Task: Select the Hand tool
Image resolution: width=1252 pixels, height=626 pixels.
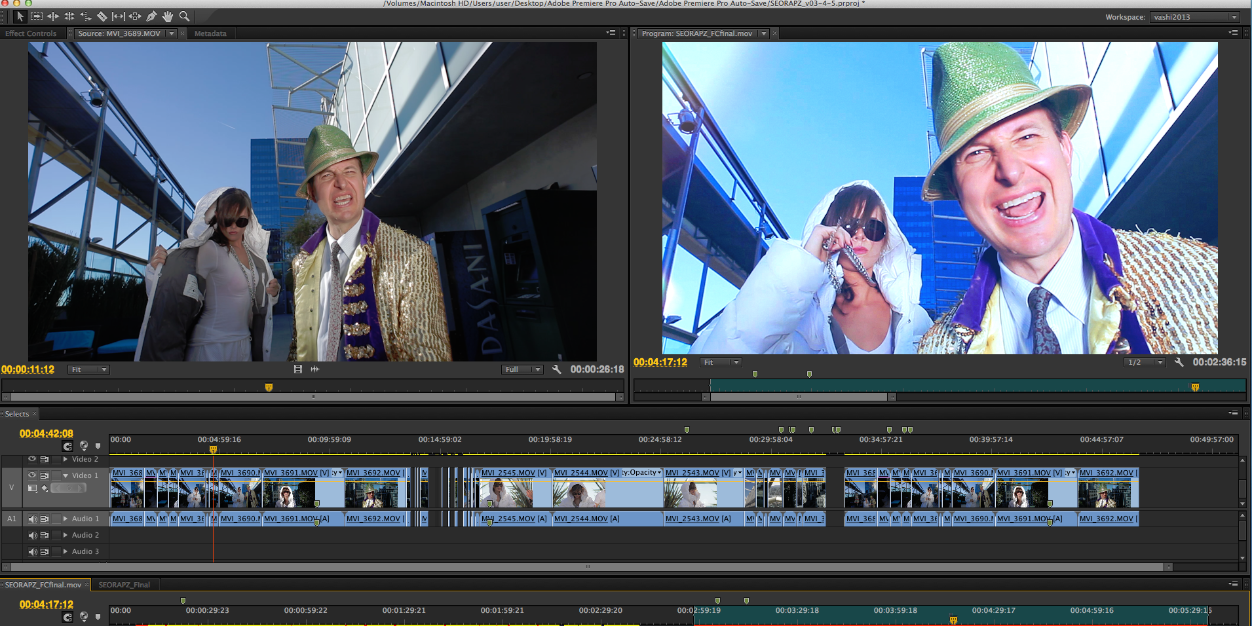Action: tap(168, 16)
